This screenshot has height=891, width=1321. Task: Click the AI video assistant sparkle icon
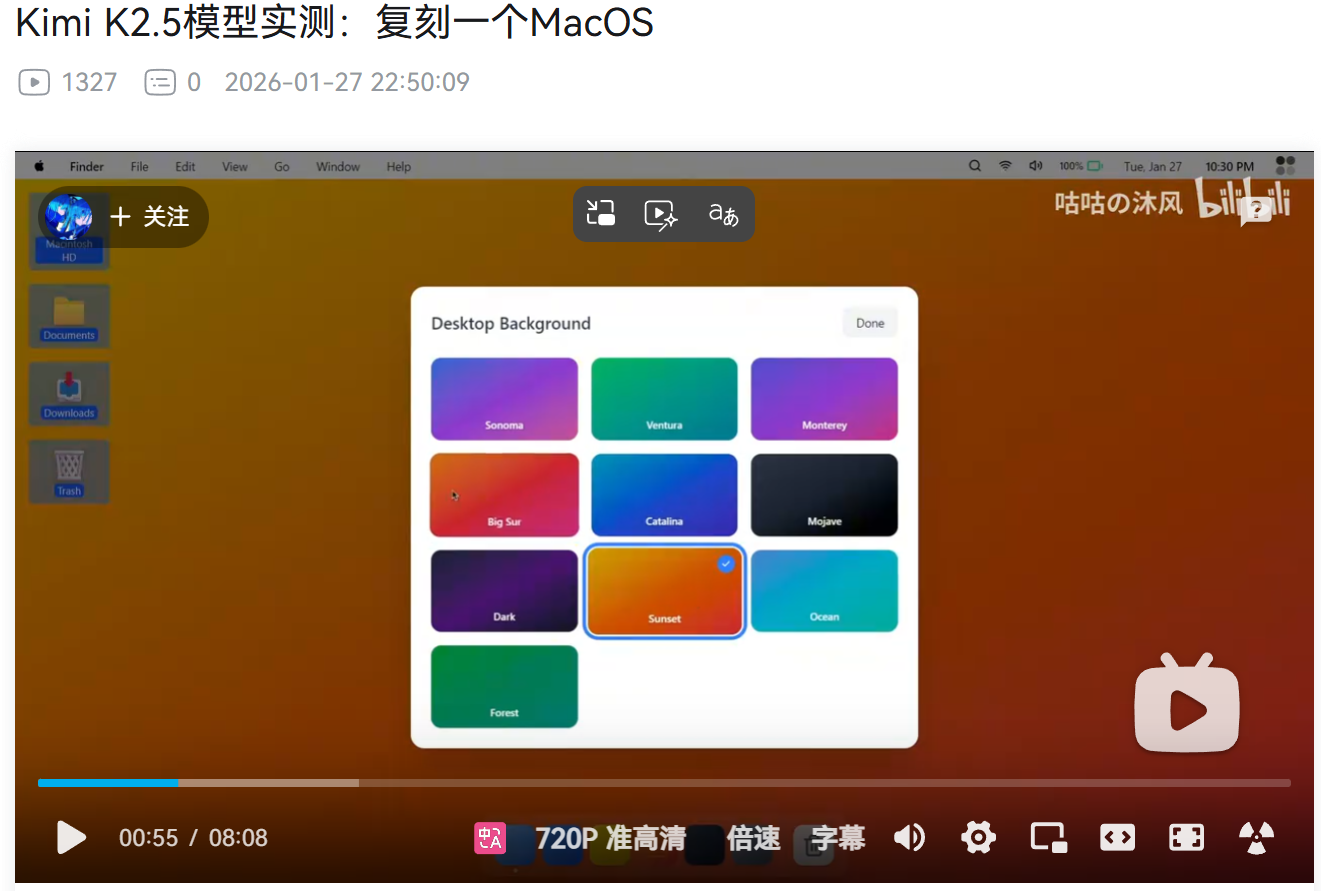coord(660,213)
